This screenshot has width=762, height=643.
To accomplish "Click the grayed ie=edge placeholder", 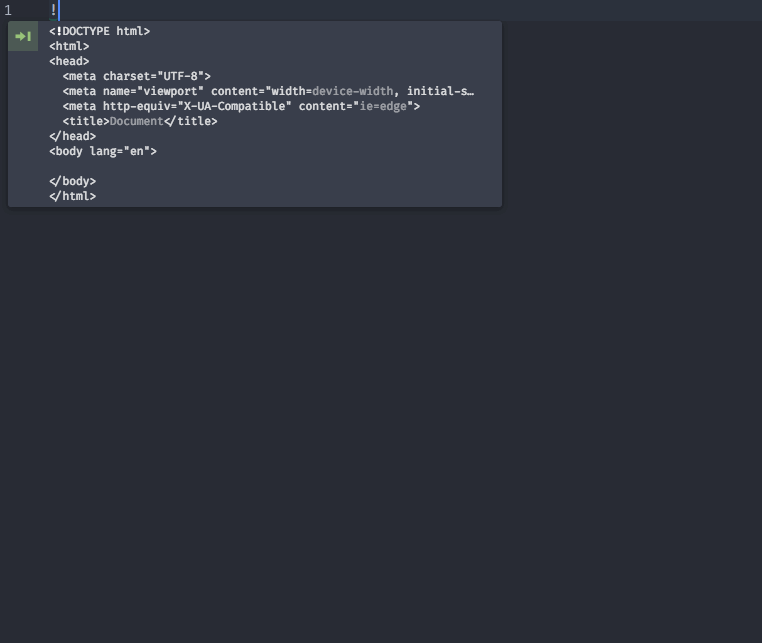I will pos(383,106).
